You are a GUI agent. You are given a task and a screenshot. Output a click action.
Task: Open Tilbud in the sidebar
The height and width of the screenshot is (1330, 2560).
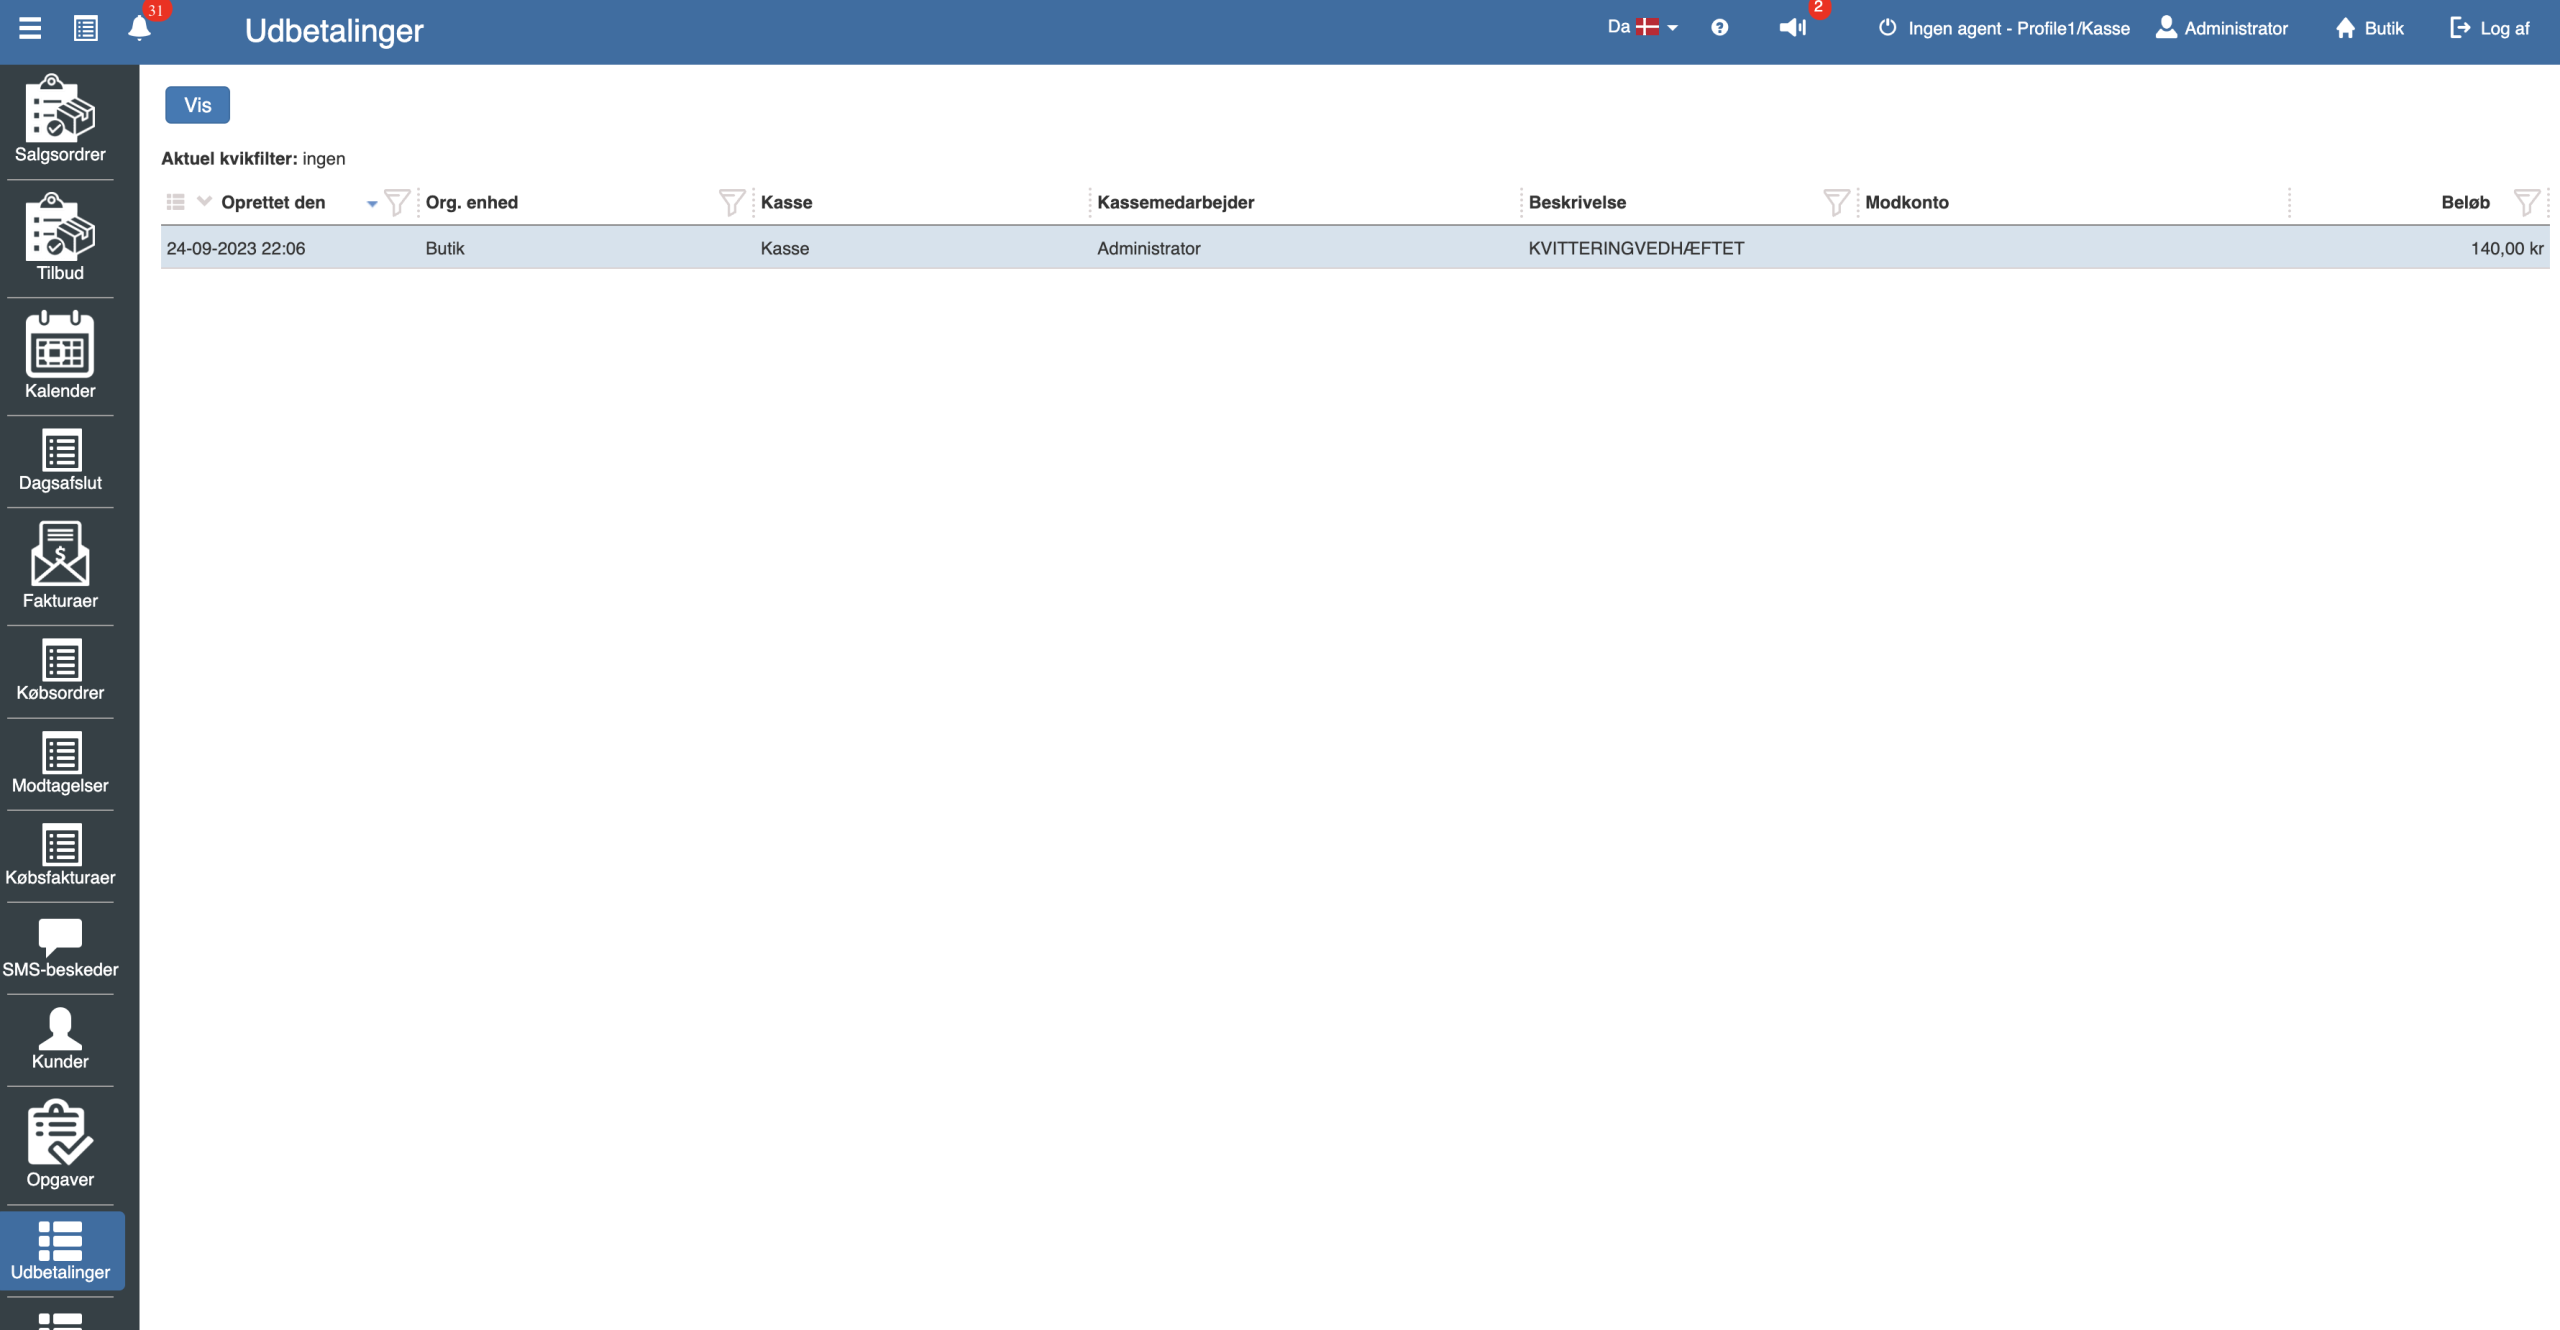click(x=60, y=237)
